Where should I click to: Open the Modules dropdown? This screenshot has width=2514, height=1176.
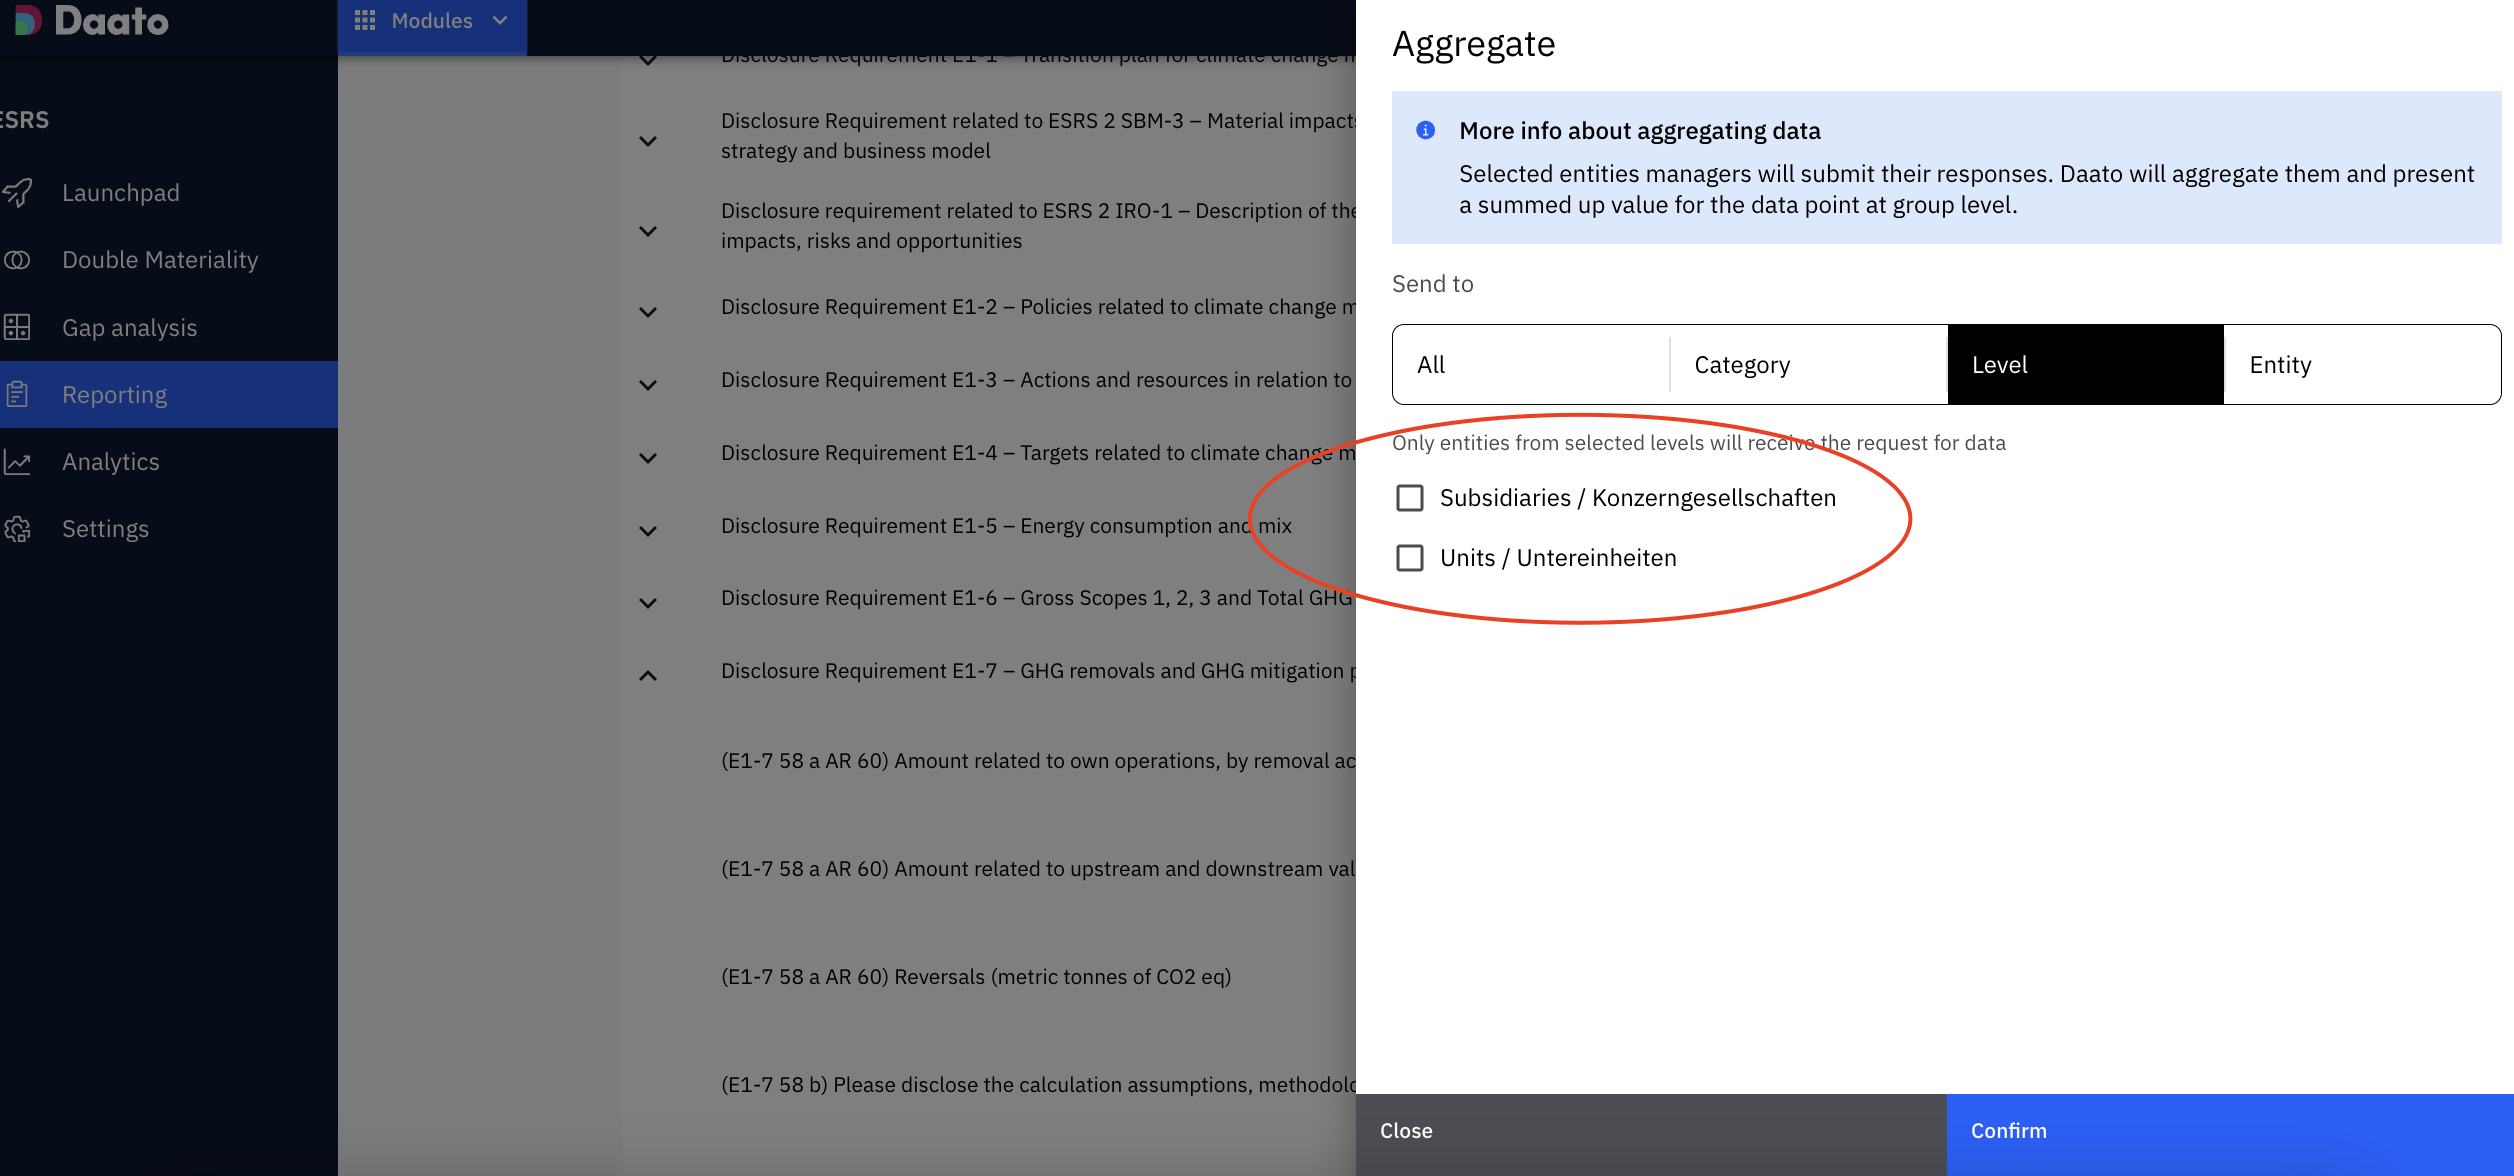(432, 21)
